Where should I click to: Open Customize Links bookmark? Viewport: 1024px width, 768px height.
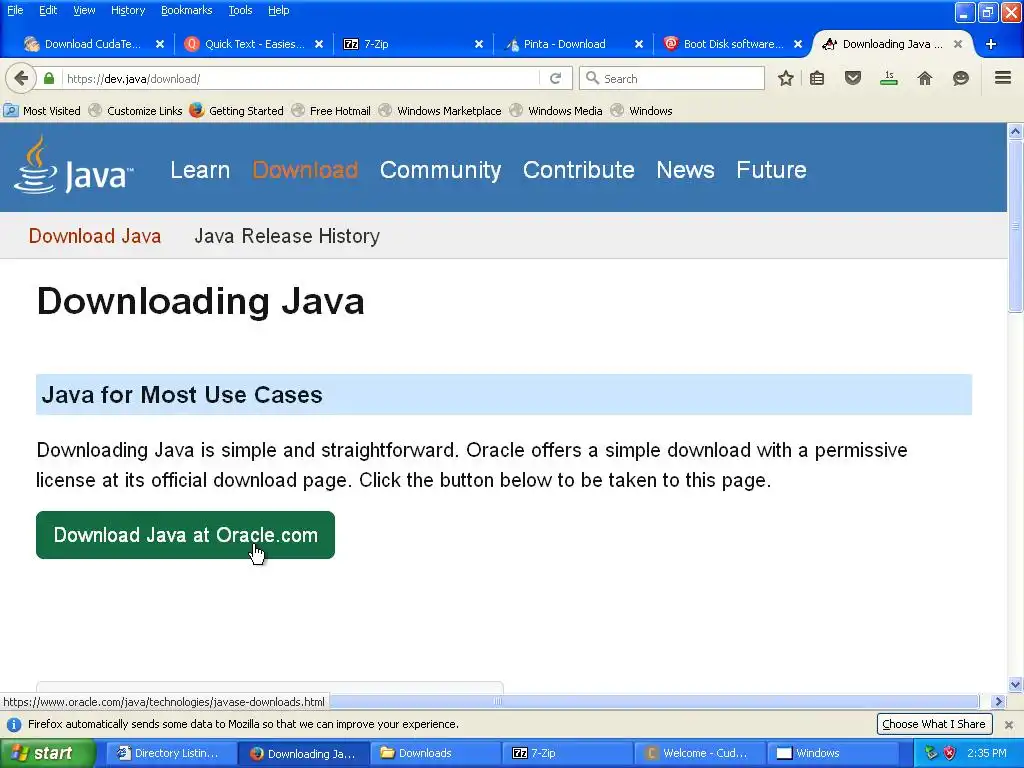tap(135, 111)
